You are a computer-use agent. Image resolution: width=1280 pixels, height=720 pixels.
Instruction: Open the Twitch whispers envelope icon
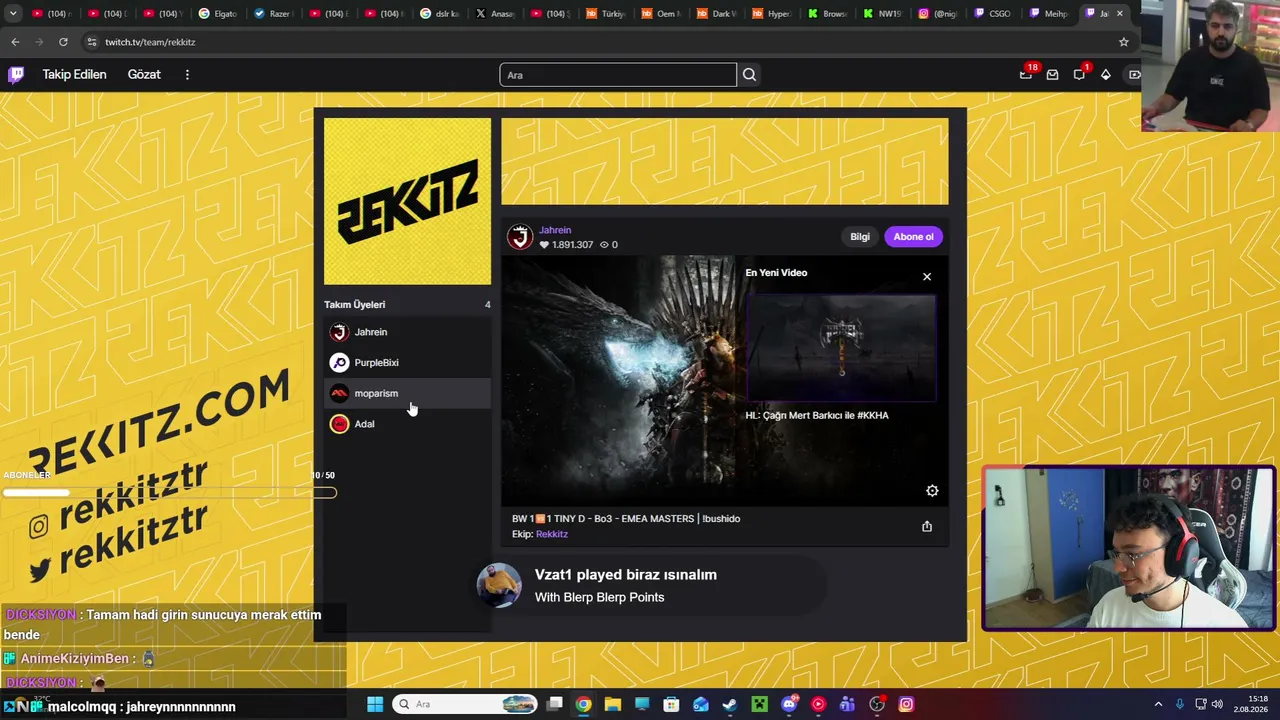pyautogui.click(x=1052, y=74)
